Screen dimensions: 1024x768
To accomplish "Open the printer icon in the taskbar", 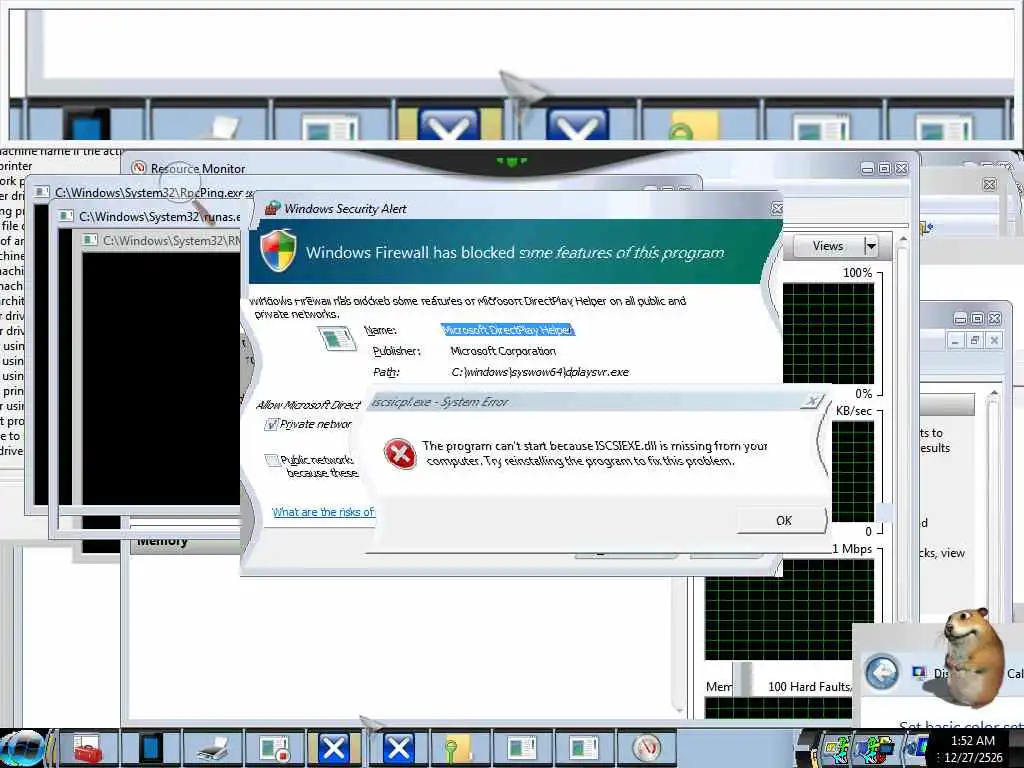I will click(x=213, y=749).
